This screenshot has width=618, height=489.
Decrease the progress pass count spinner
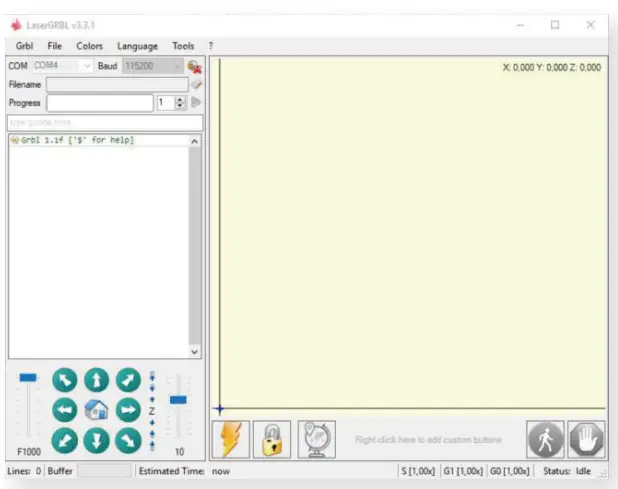(x=180, y=106)
